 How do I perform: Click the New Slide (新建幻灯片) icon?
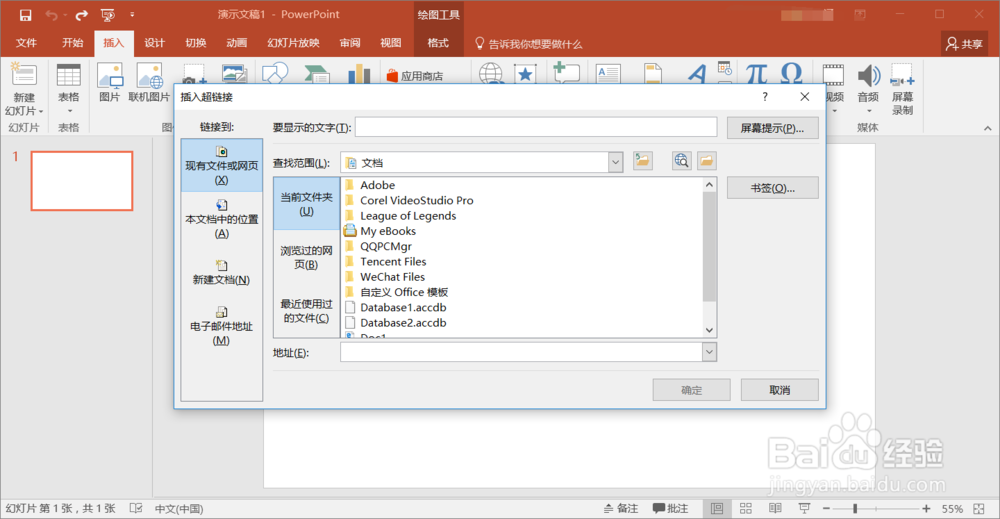24,76
